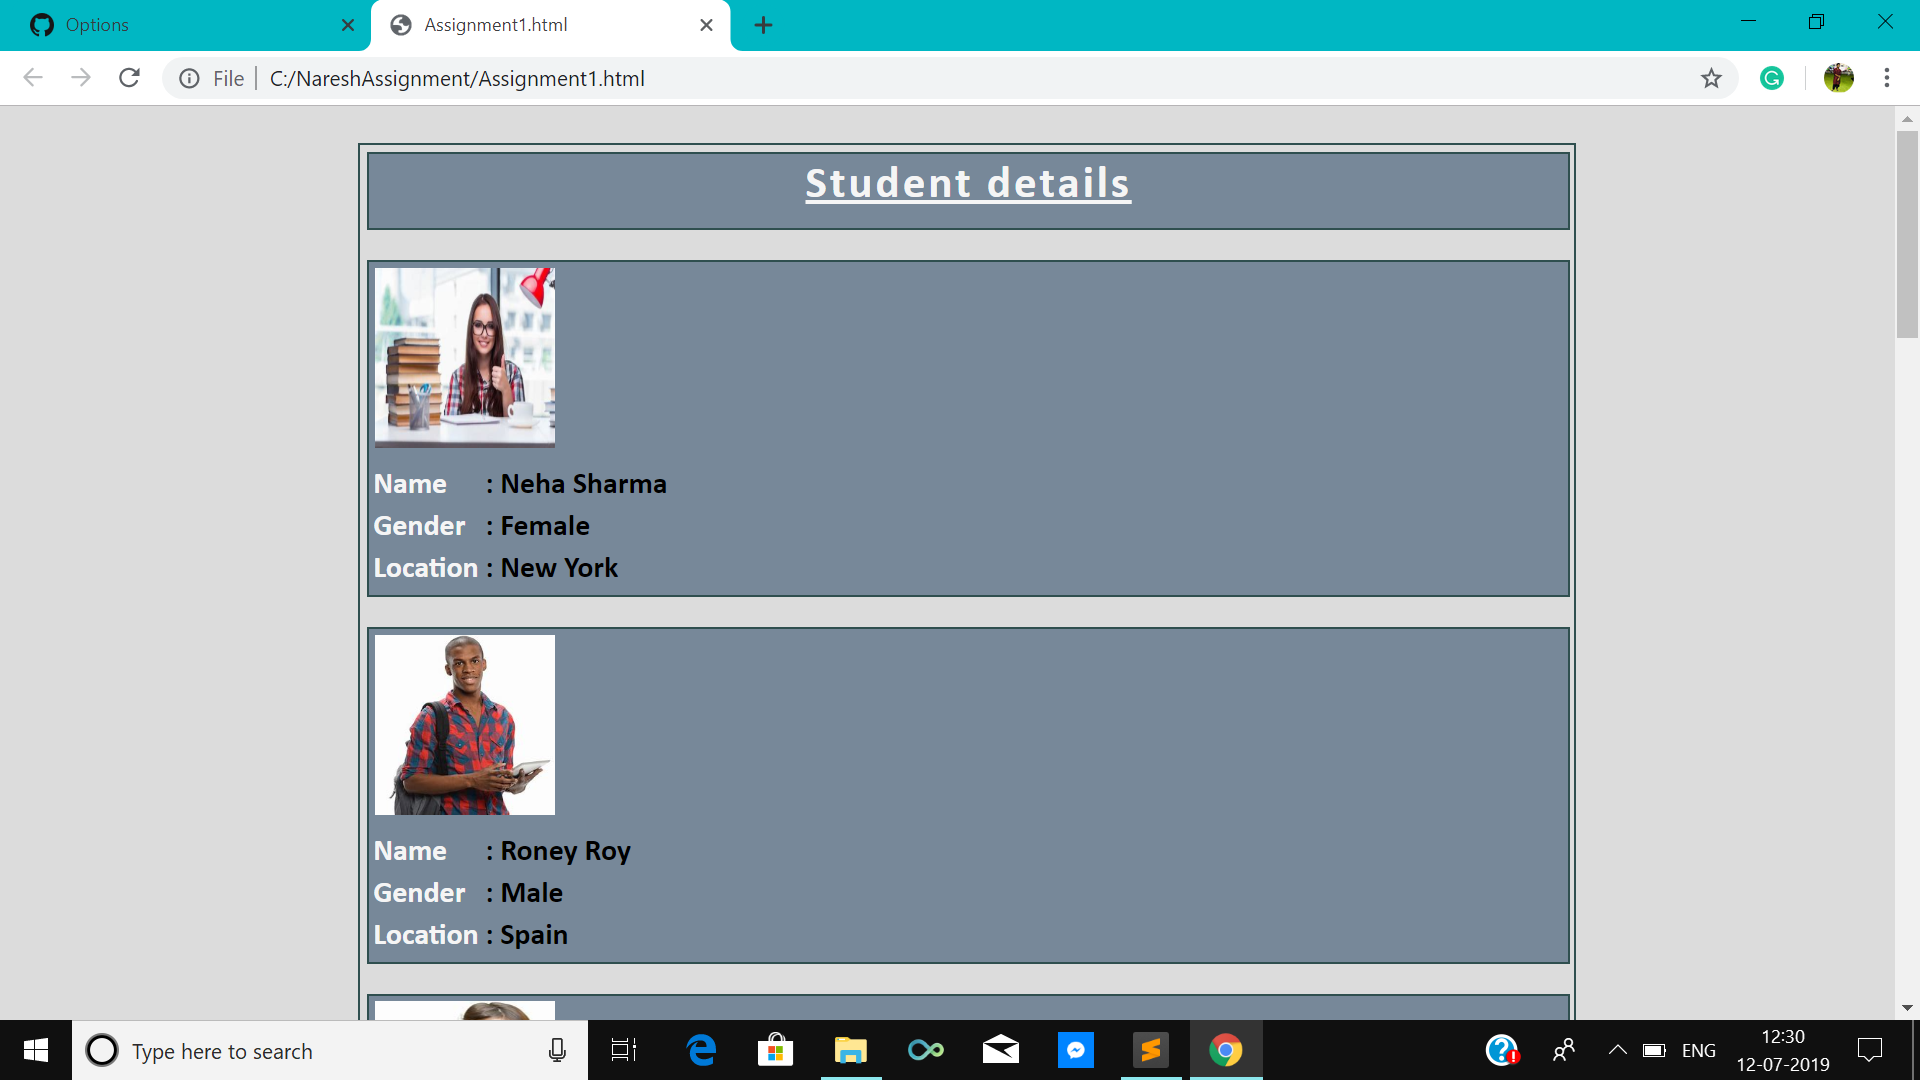Click the gender value Male

tap(531, 893)
